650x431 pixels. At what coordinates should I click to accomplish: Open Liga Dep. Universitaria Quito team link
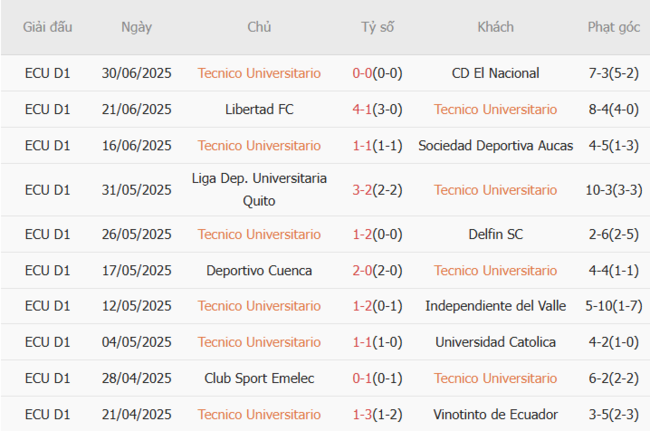(259, 190)
